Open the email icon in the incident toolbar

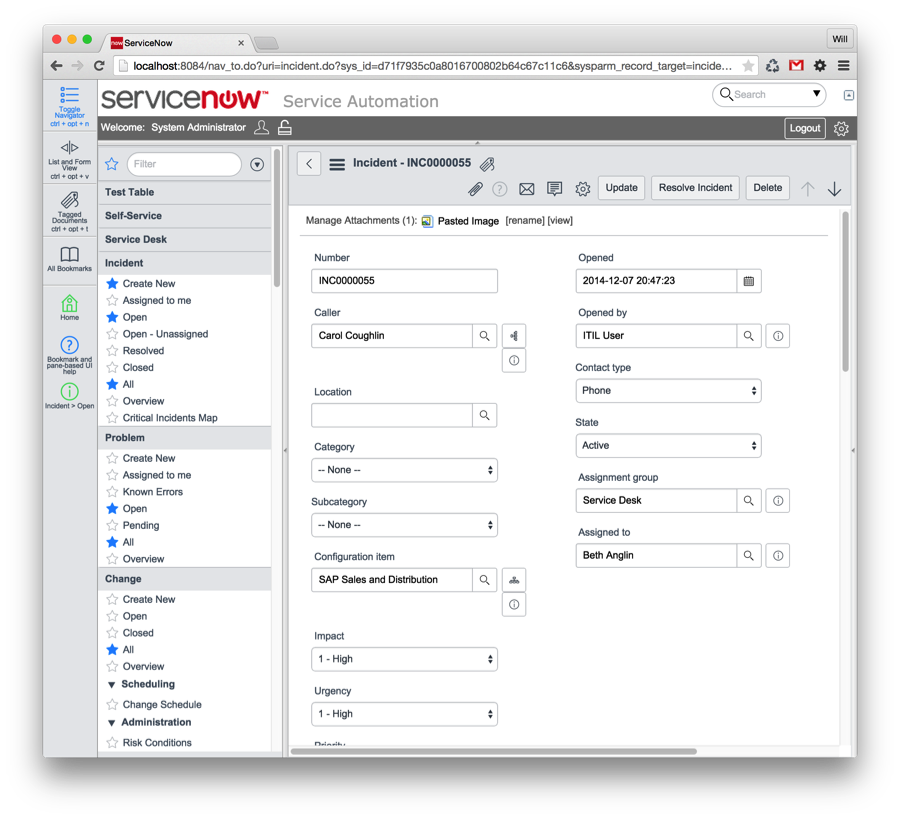pos(526,189)
